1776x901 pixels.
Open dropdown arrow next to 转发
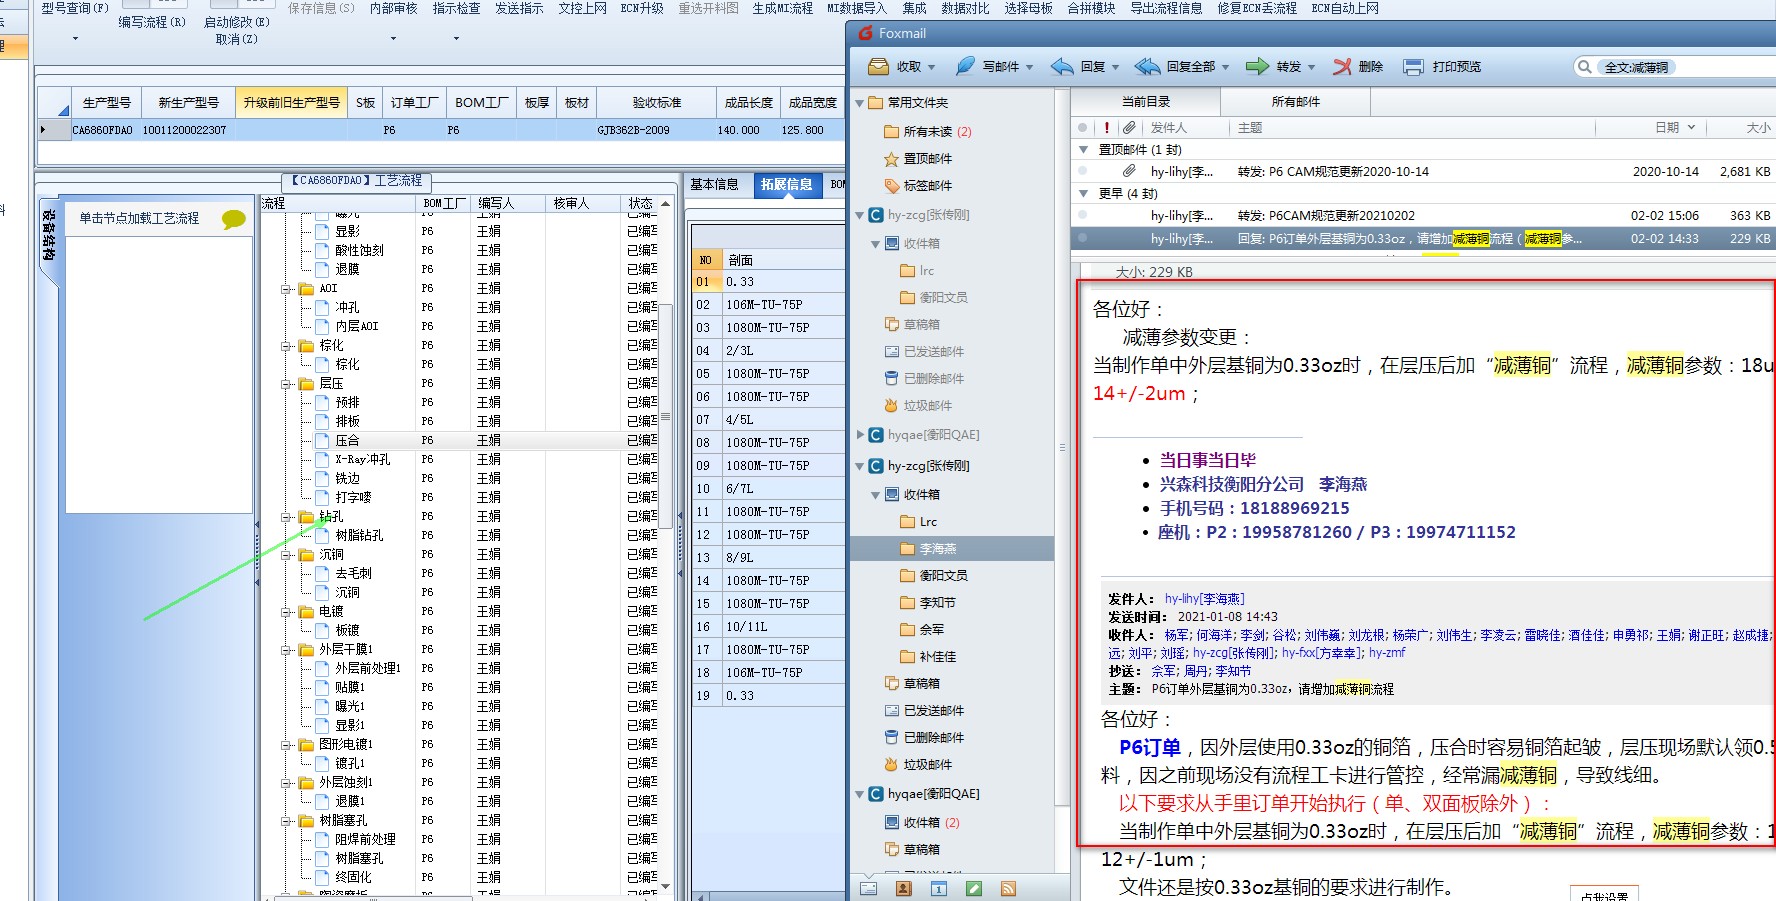1311,68
